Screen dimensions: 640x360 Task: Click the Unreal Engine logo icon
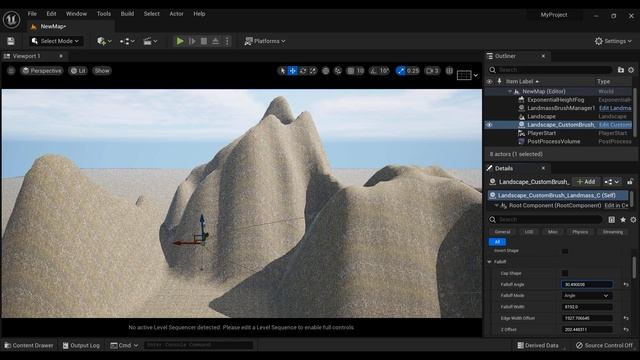(11, 19)
